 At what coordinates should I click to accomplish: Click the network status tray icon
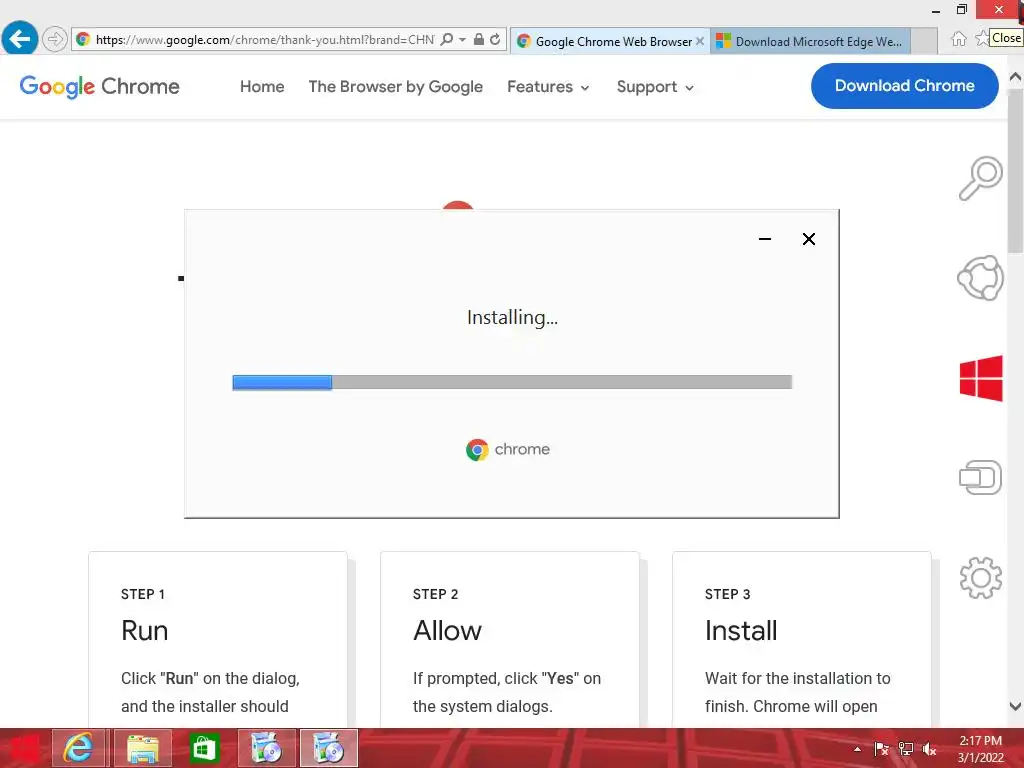[906, 749]
